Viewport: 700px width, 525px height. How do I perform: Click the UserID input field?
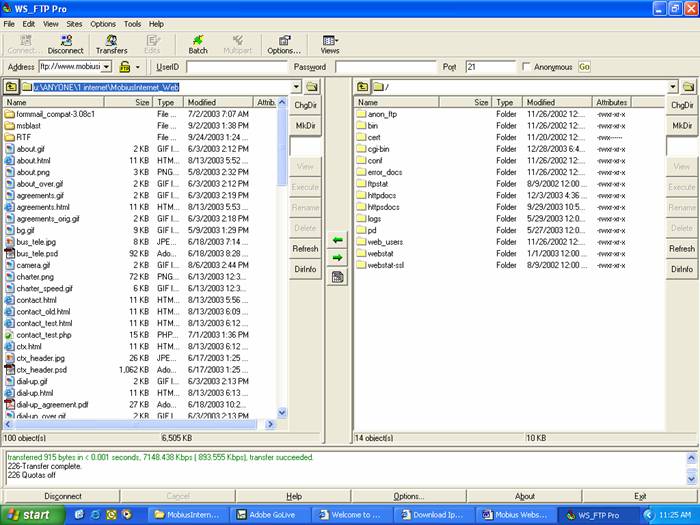point(237,67)
